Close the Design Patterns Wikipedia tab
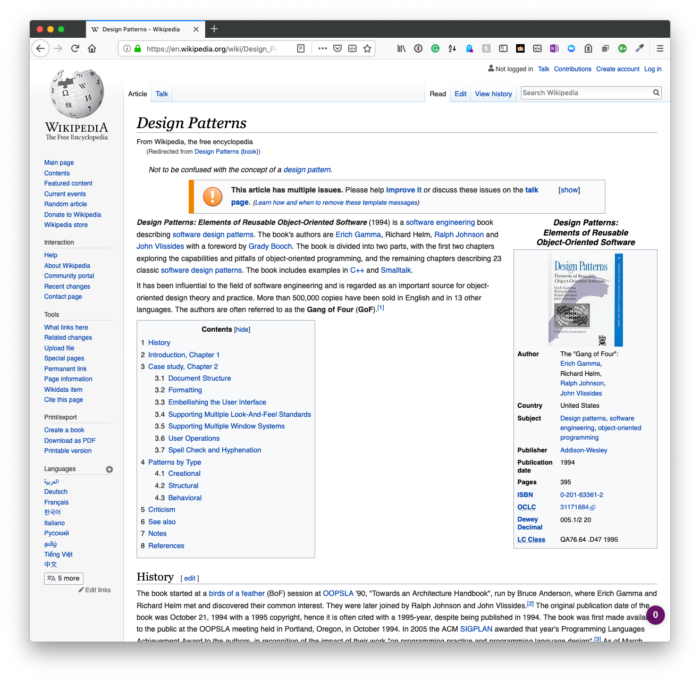This screenshot has width=700, height=681. click(x=196, y=29)
